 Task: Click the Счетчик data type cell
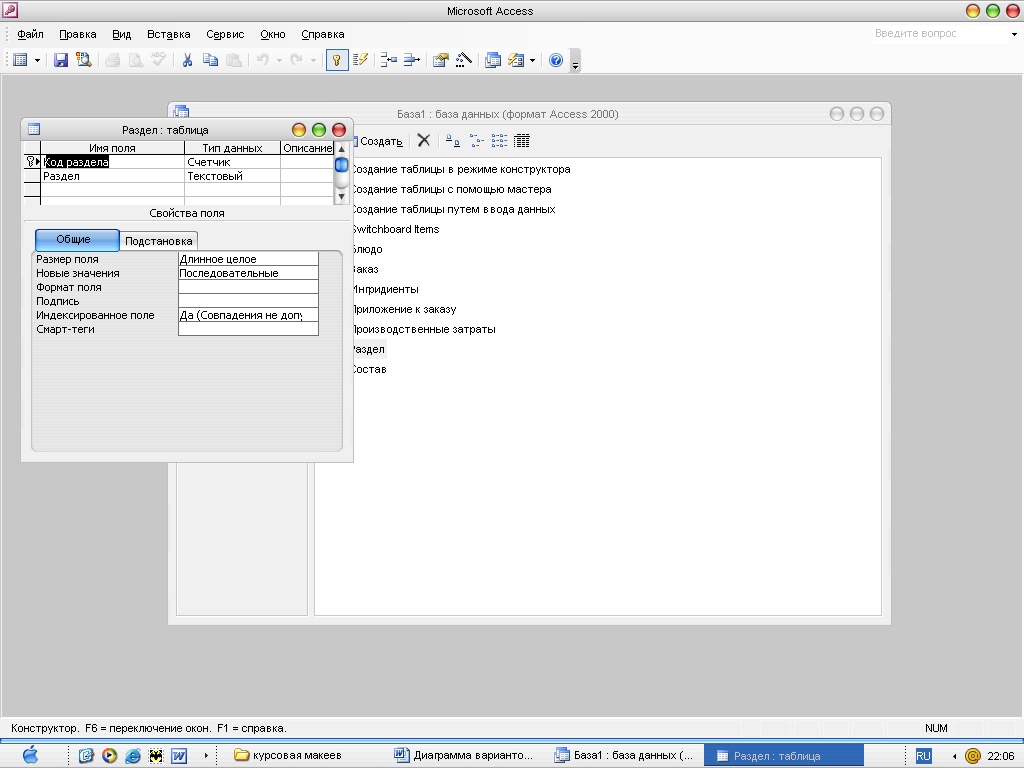[x=232, y=162]
